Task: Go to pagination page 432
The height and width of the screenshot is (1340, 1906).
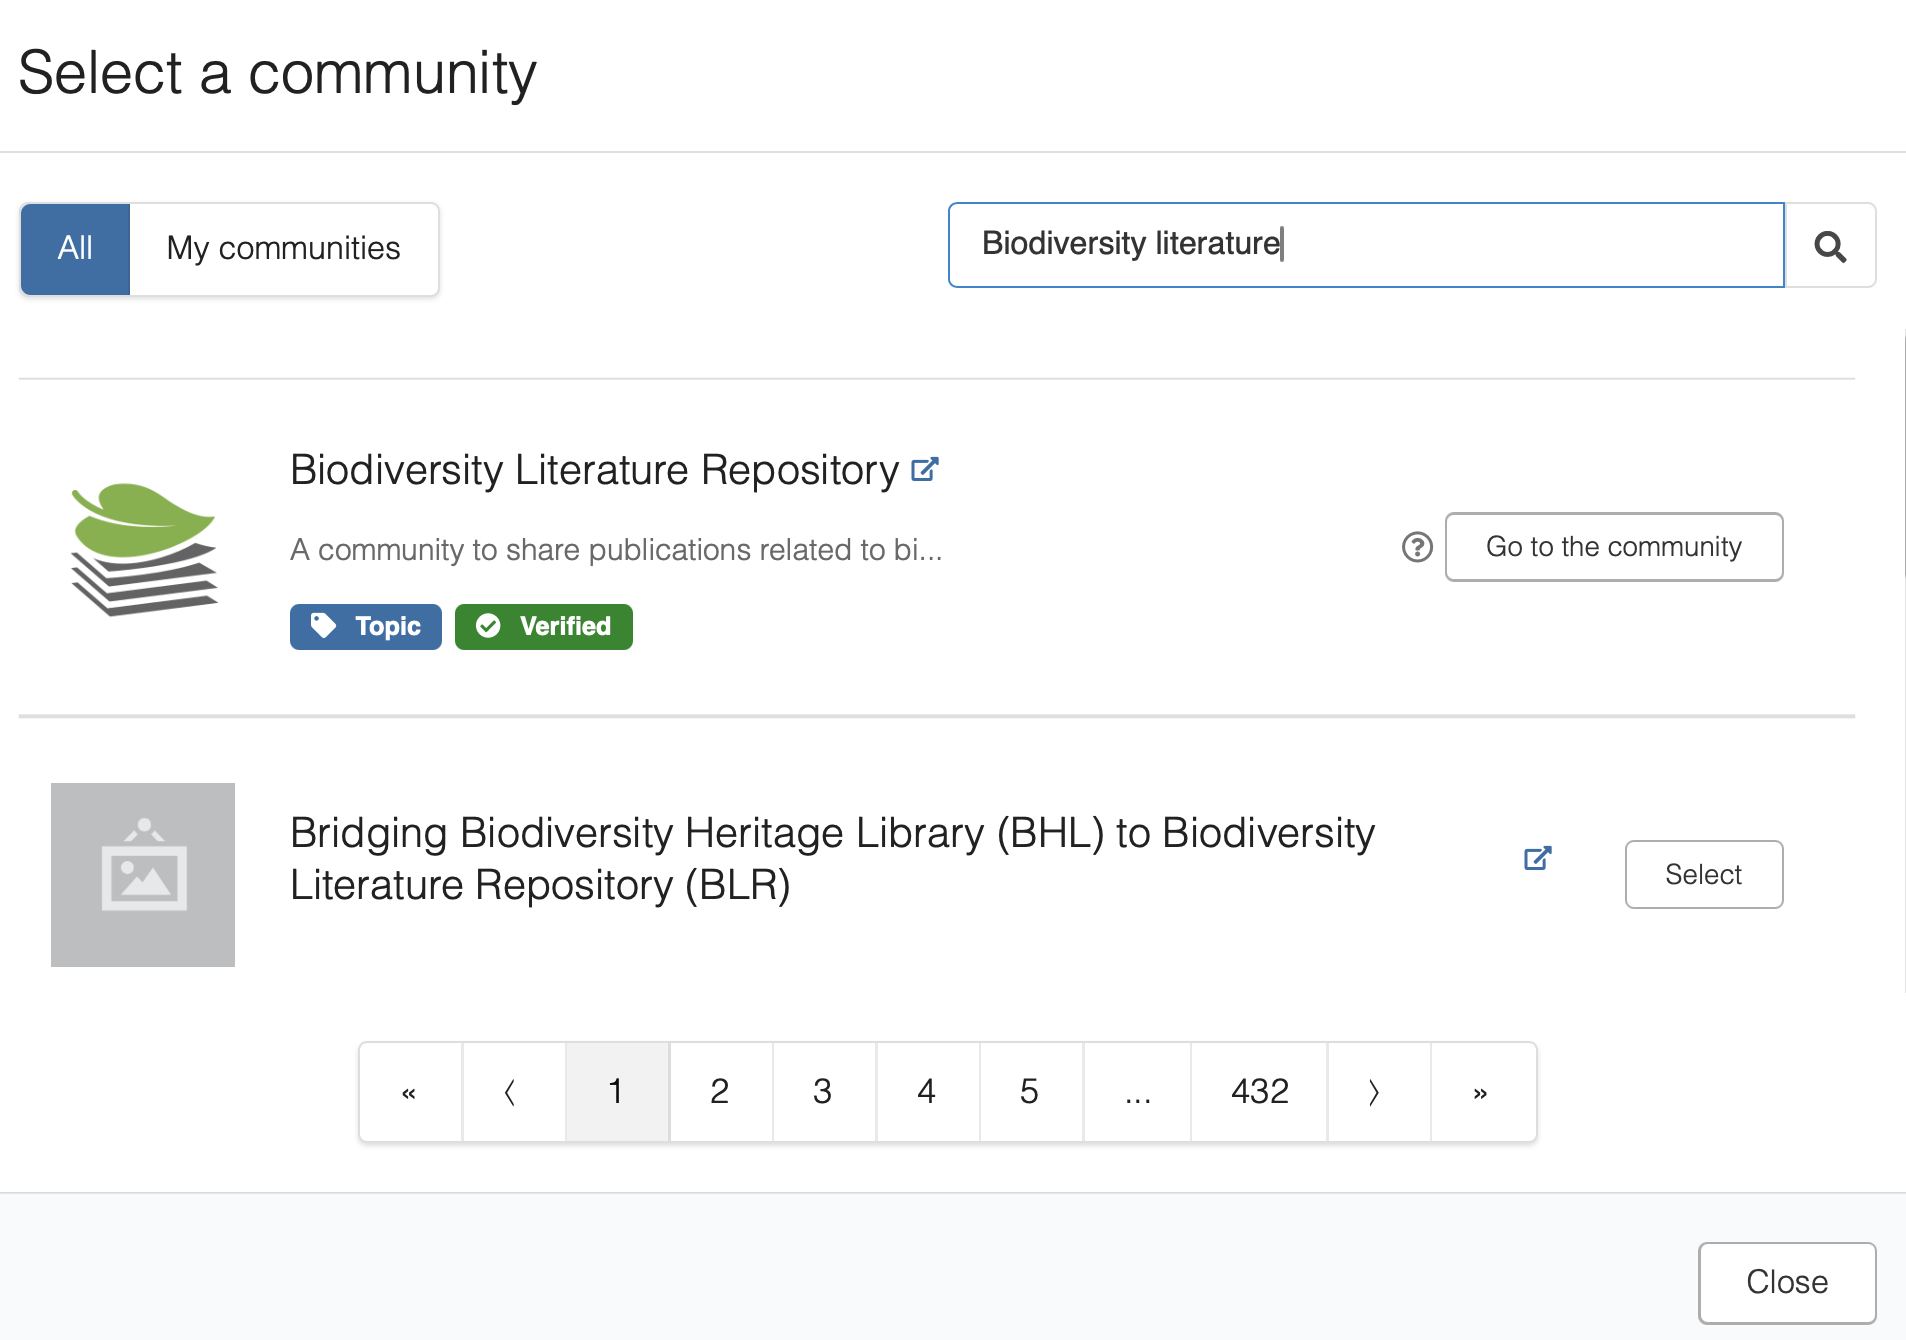Action: (x=1259, y=1092)
